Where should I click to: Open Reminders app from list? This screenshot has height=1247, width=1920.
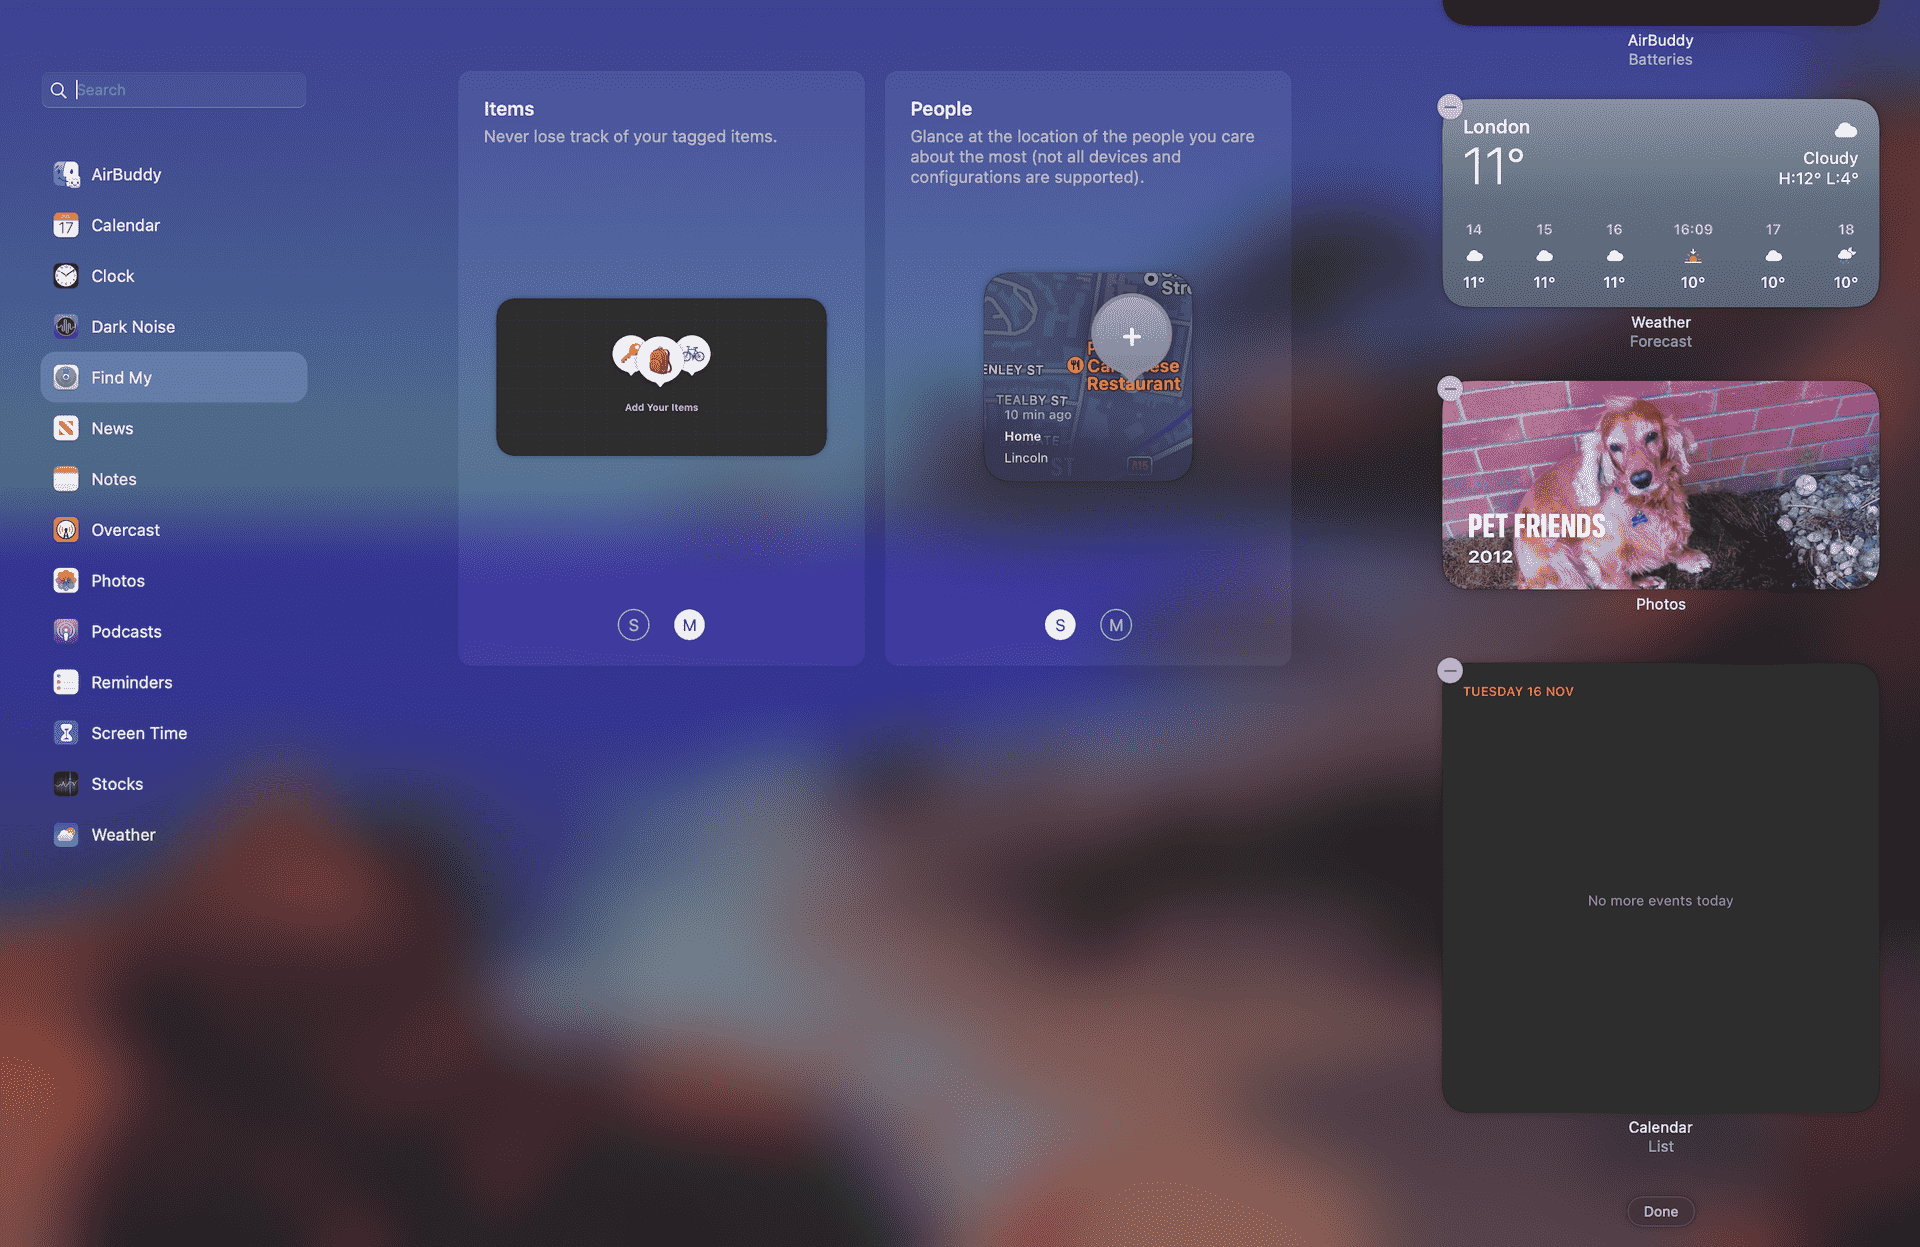pyautogui.click(x=132, y=682)
